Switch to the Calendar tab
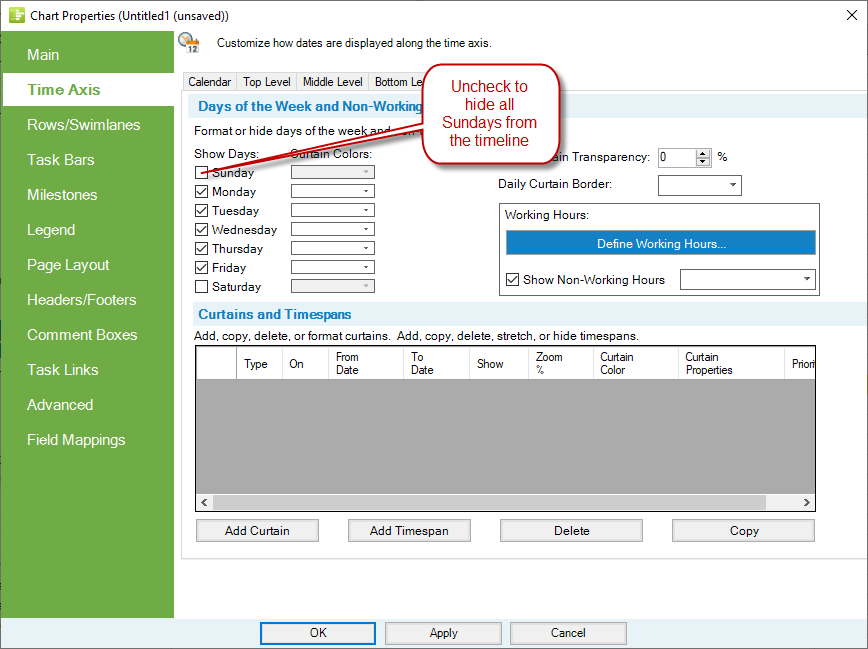The width and height of the screenshot is (868, 649). pos(209,82)
